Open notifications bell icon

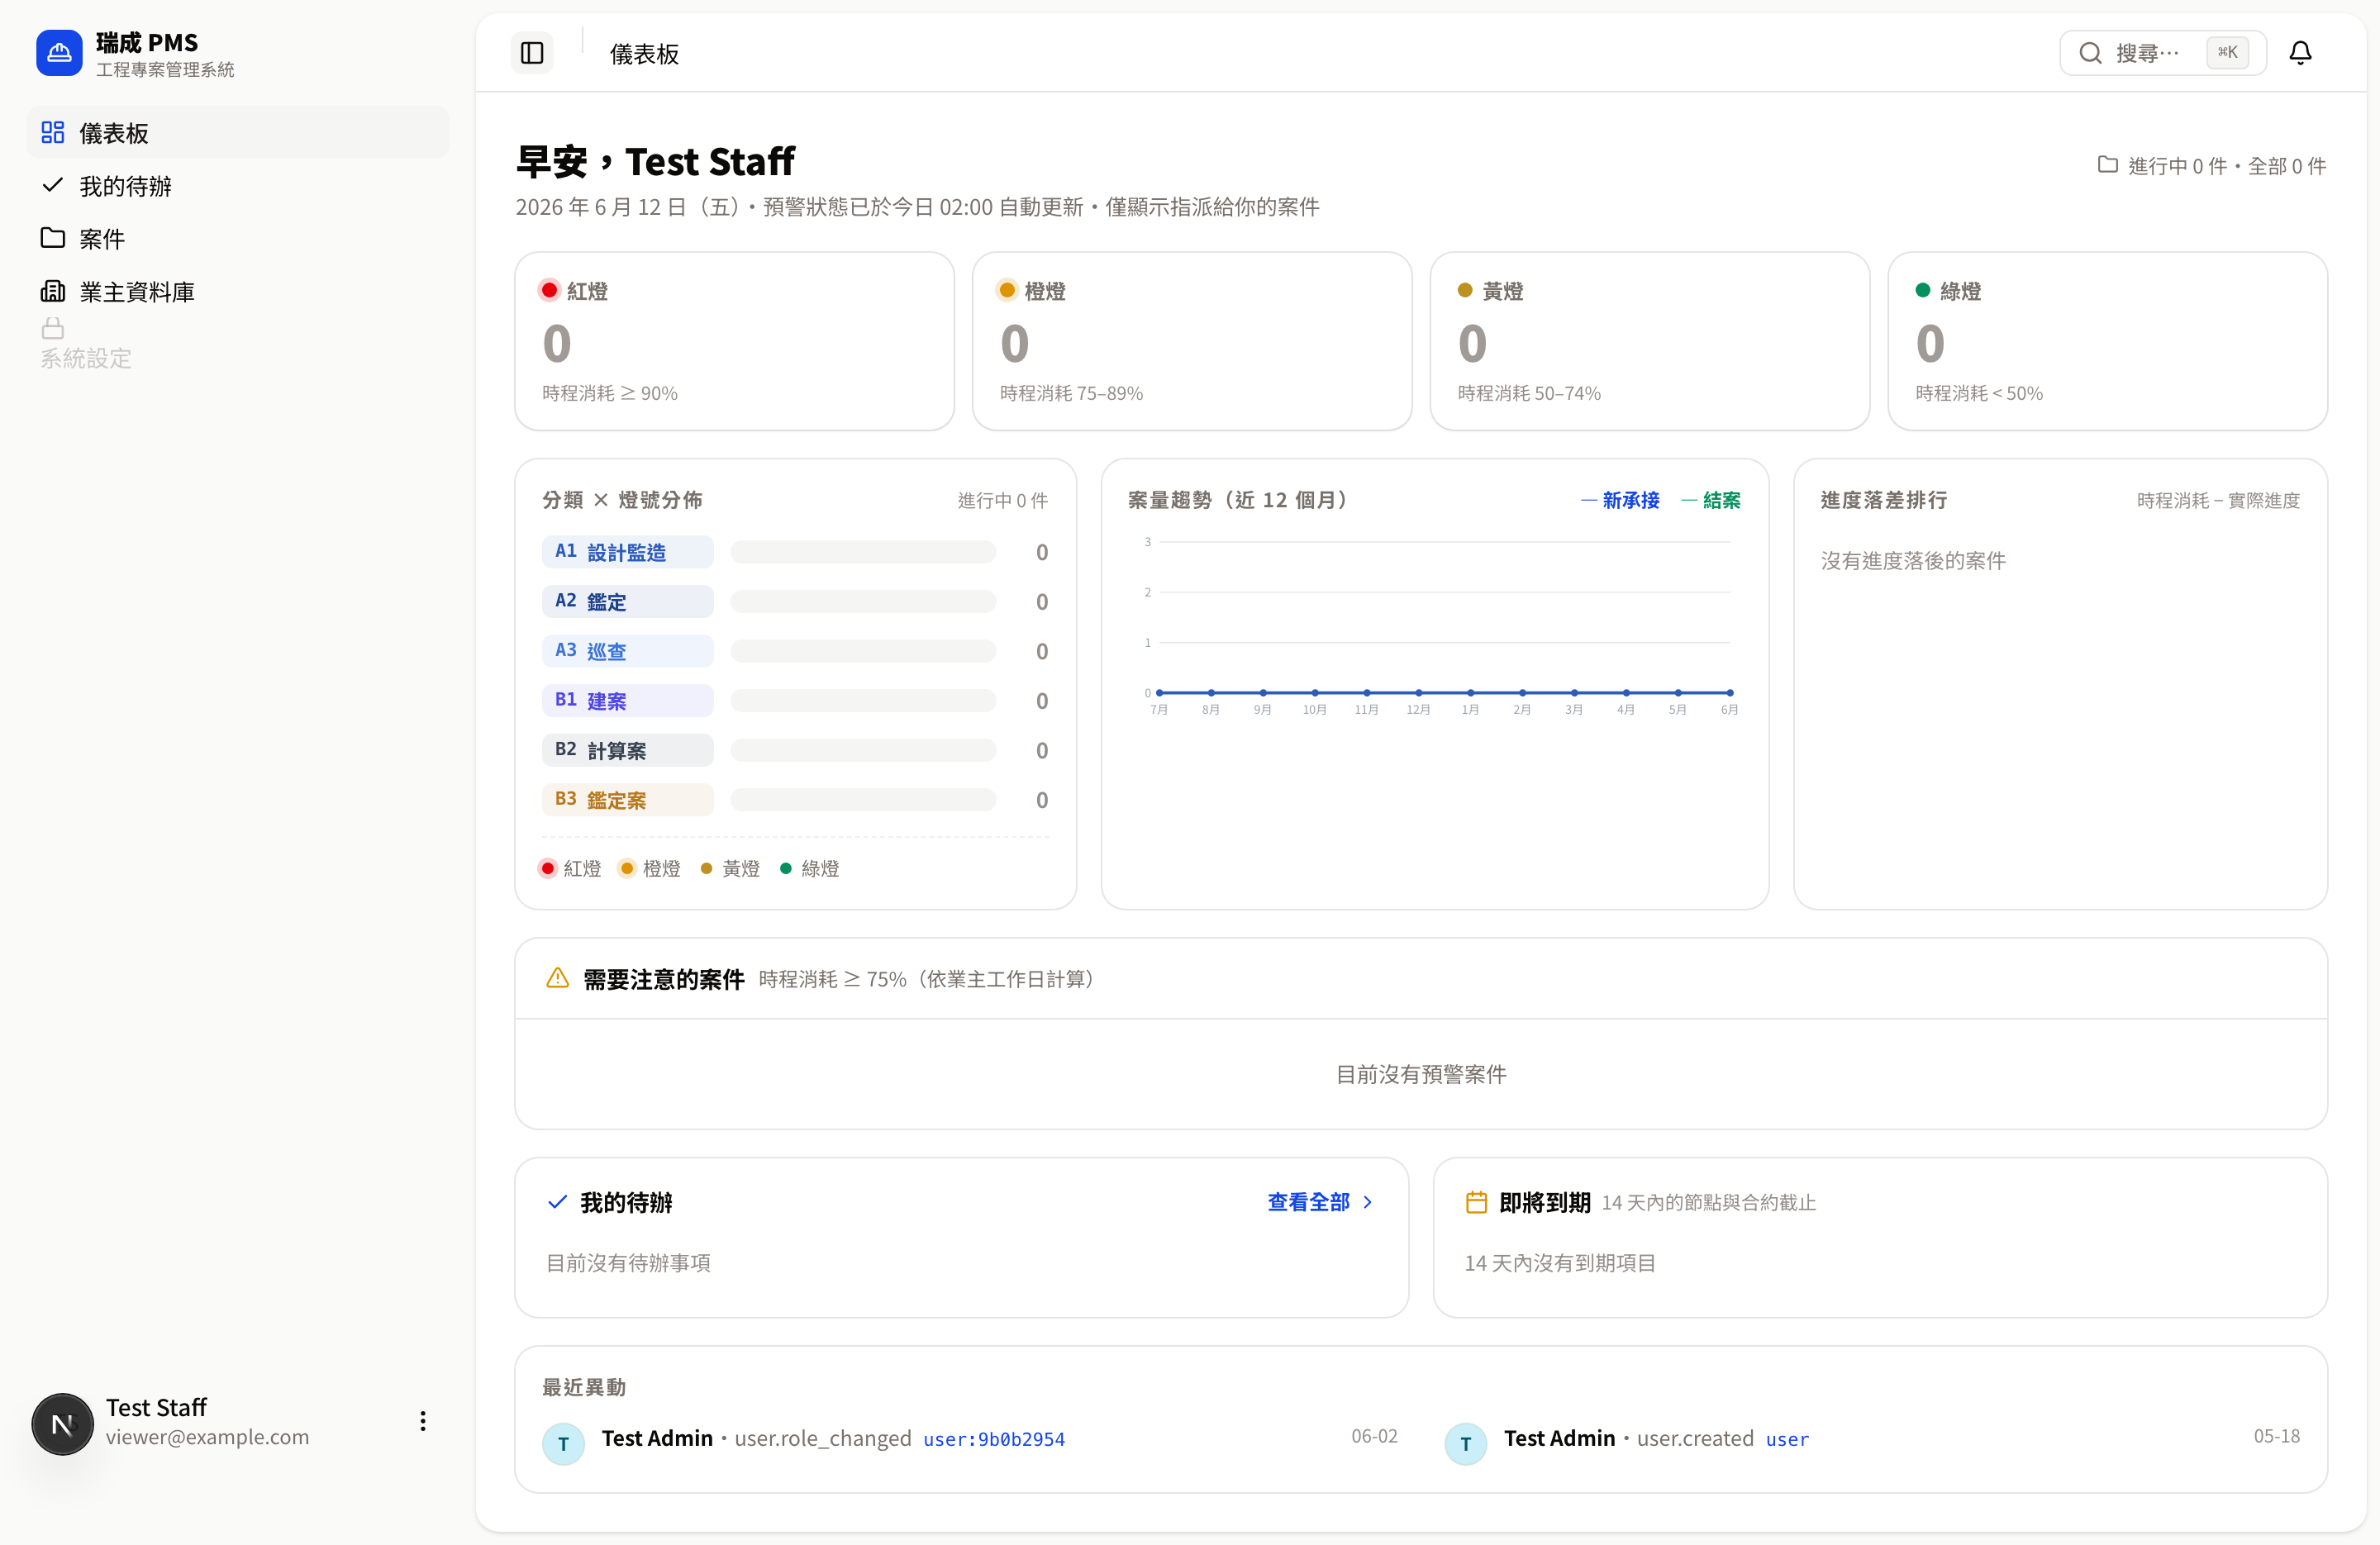tap(2301, 53)
